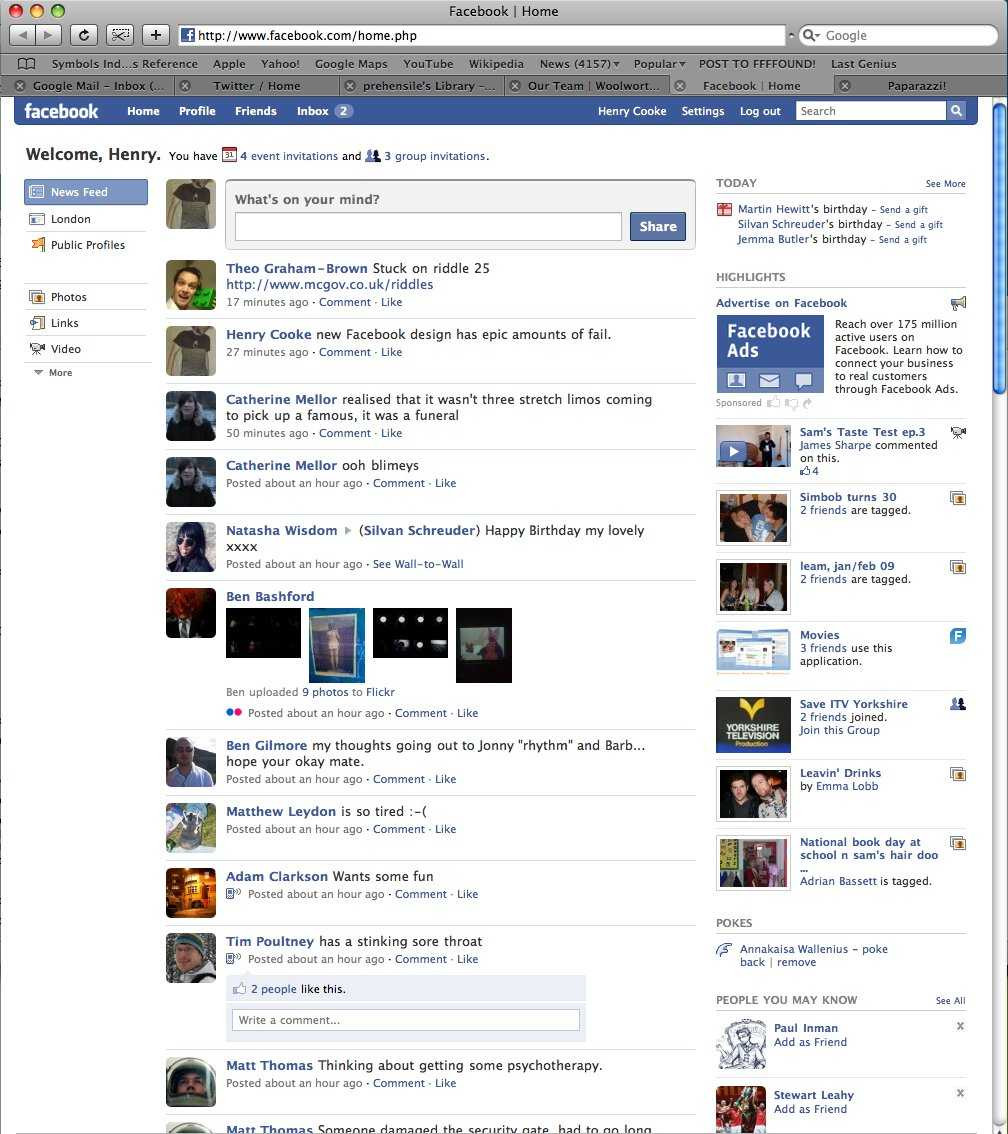
Task: Join the Save ITV Yorkshire group
Action: click(839, 730)
